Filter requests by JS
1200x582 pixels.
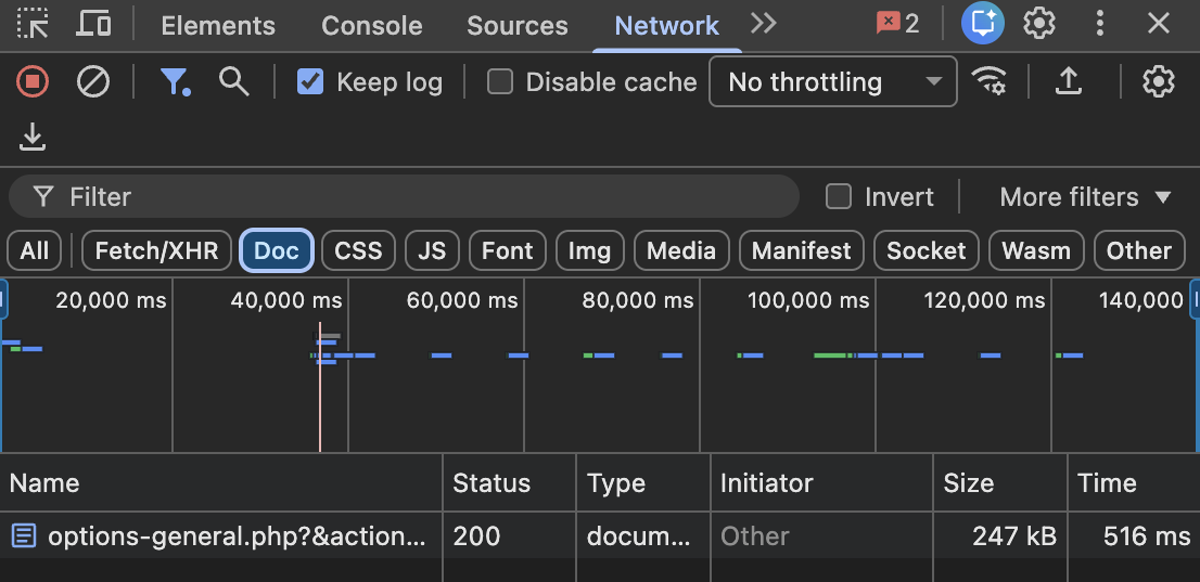432,251
